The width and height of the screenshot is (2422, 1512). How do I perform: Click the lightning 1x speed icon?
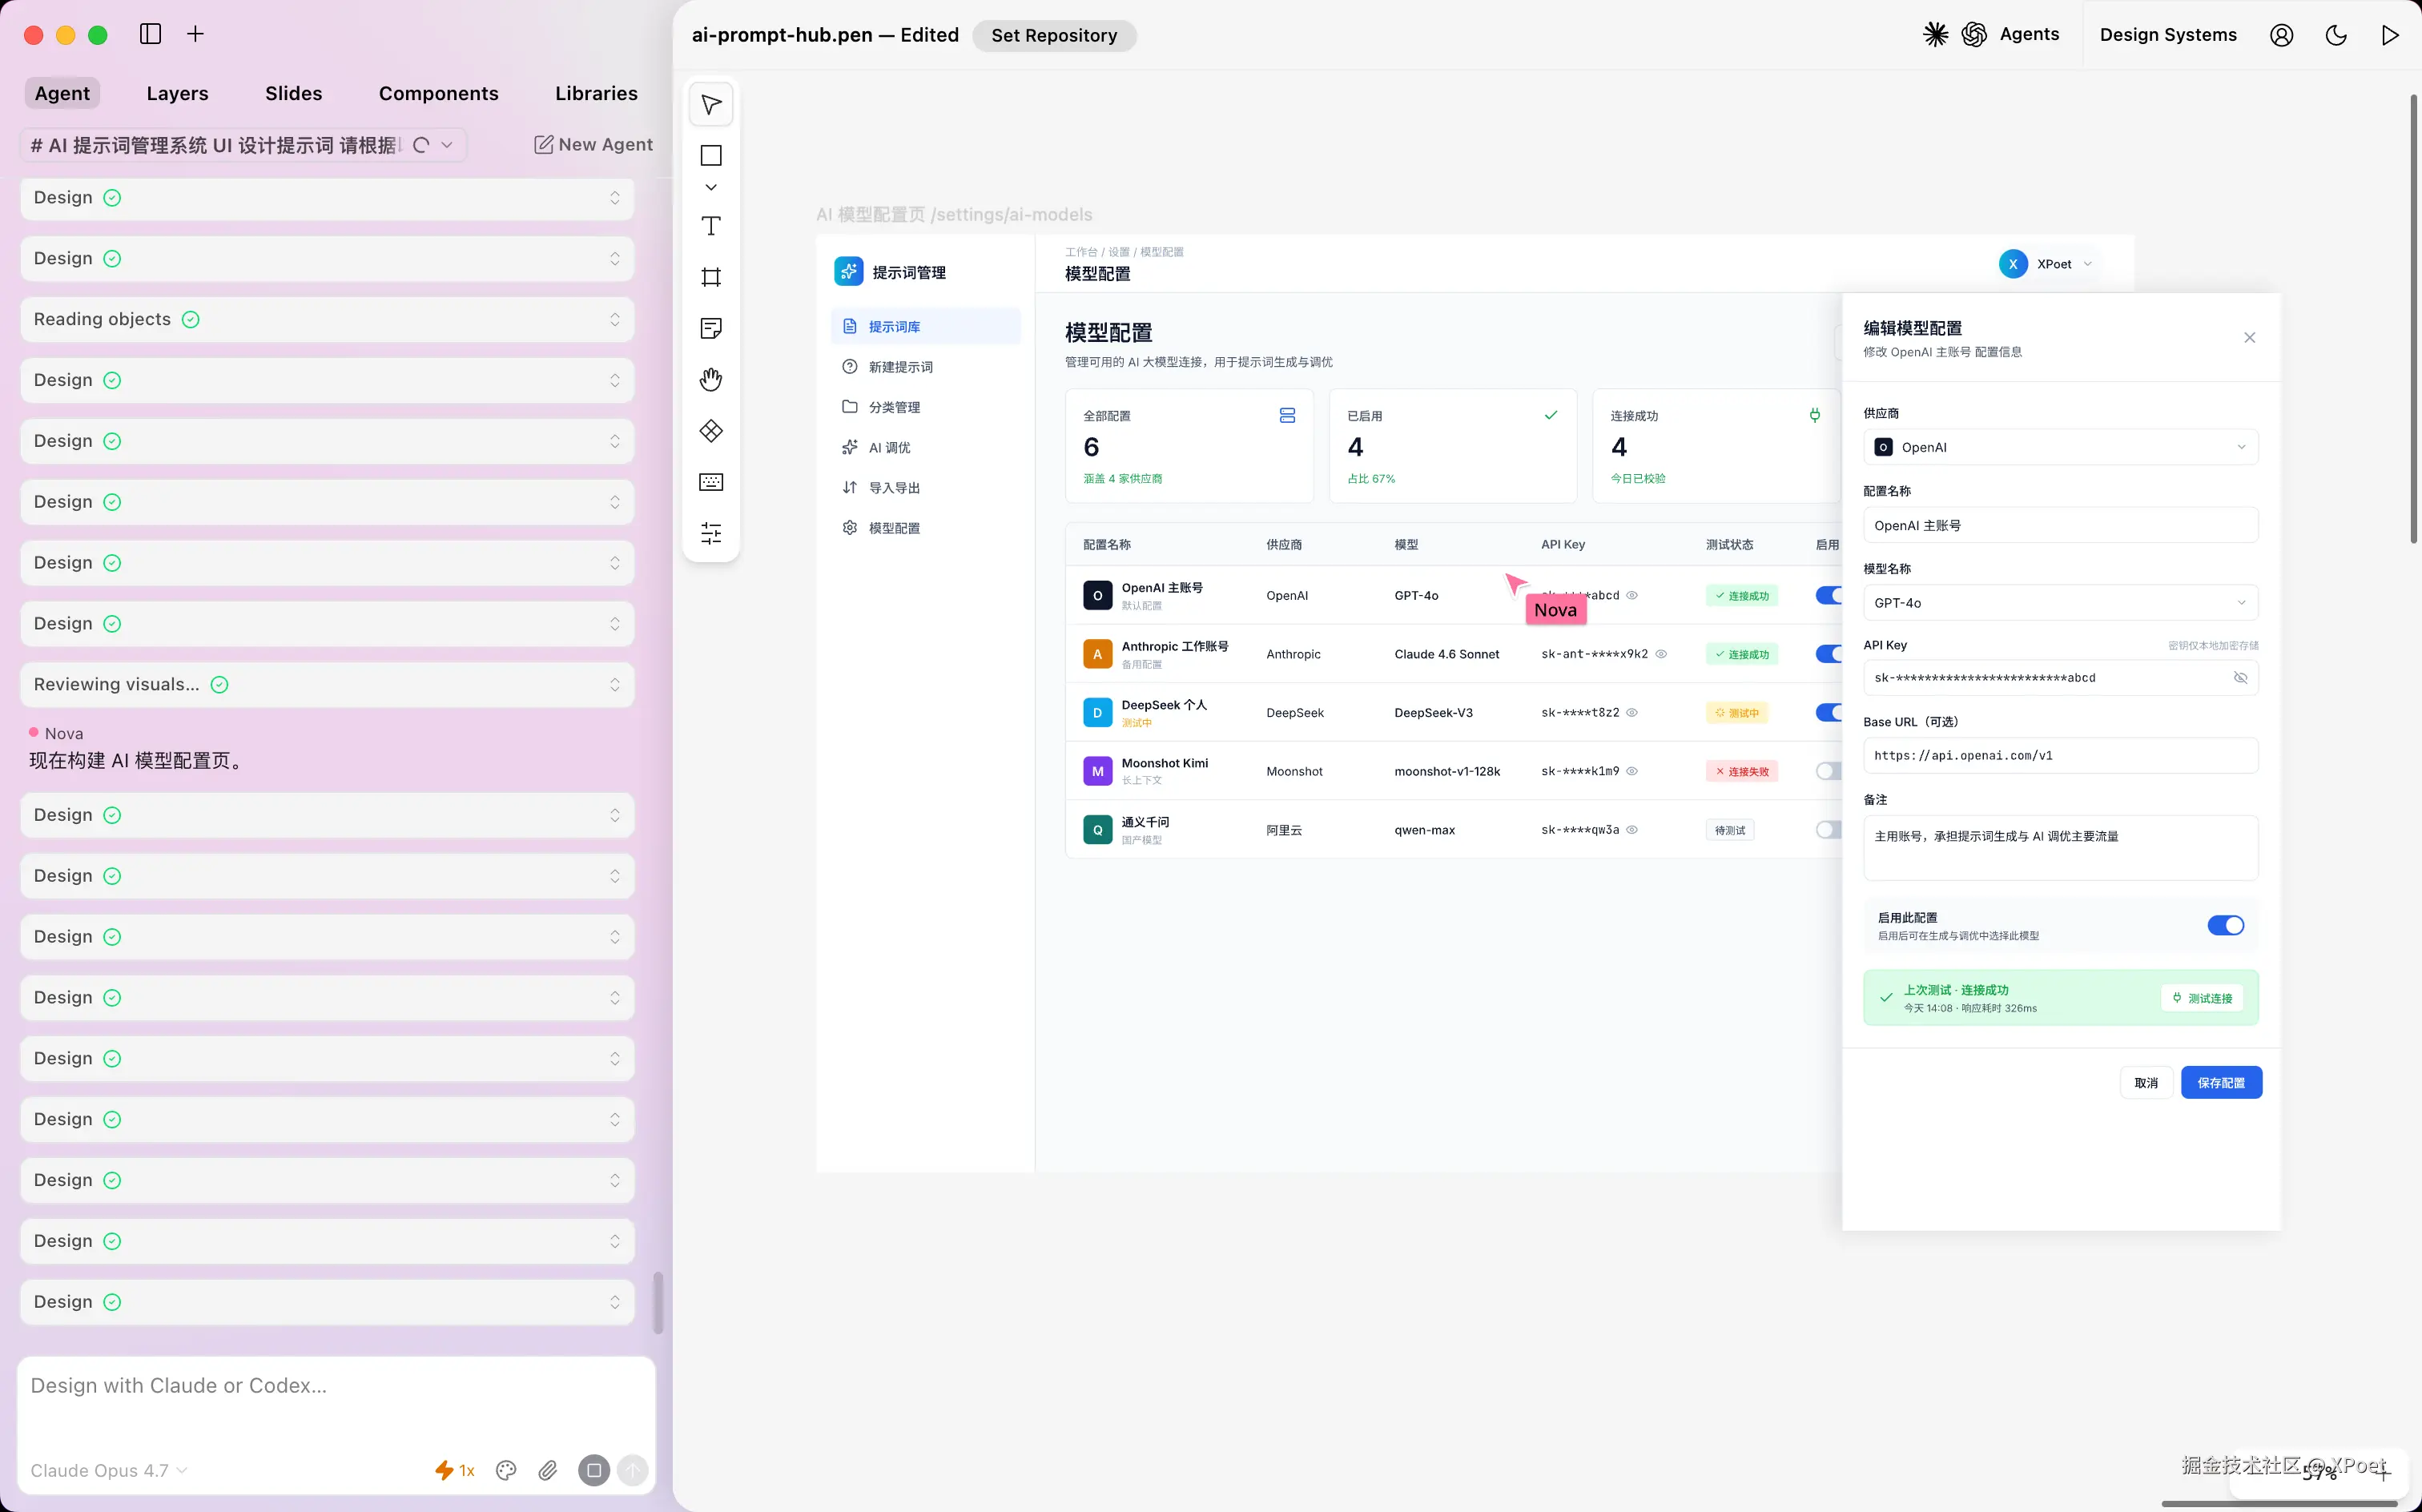click(454, 1470)
